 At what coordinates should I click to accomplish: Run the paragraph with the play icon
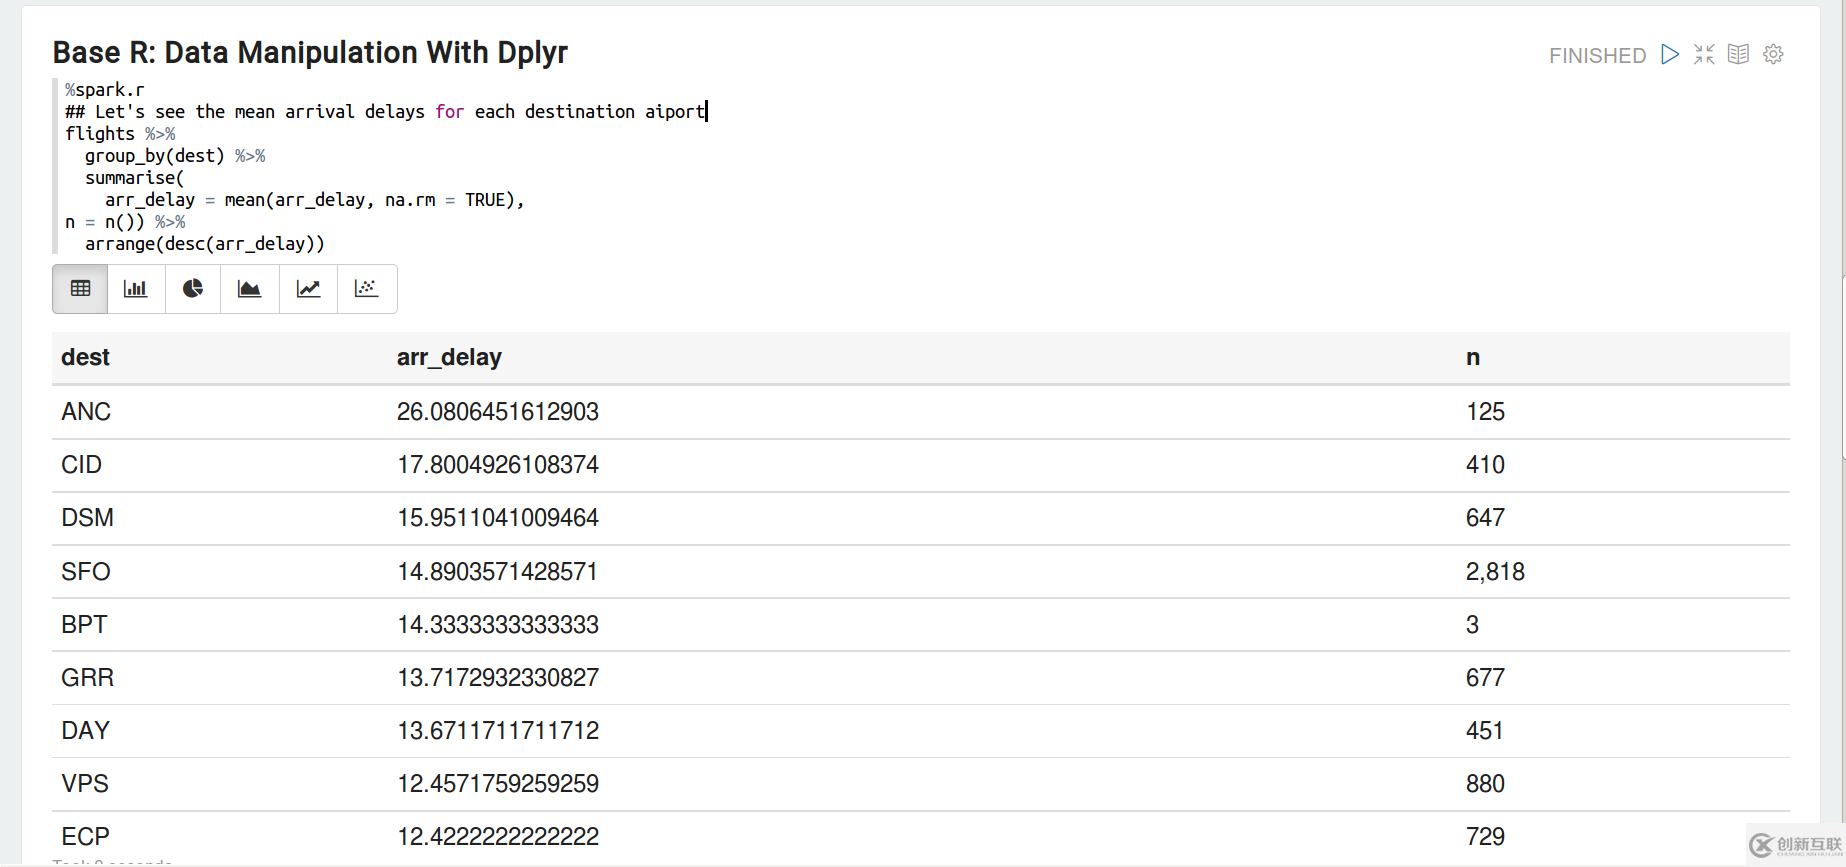click(1669, 54)
